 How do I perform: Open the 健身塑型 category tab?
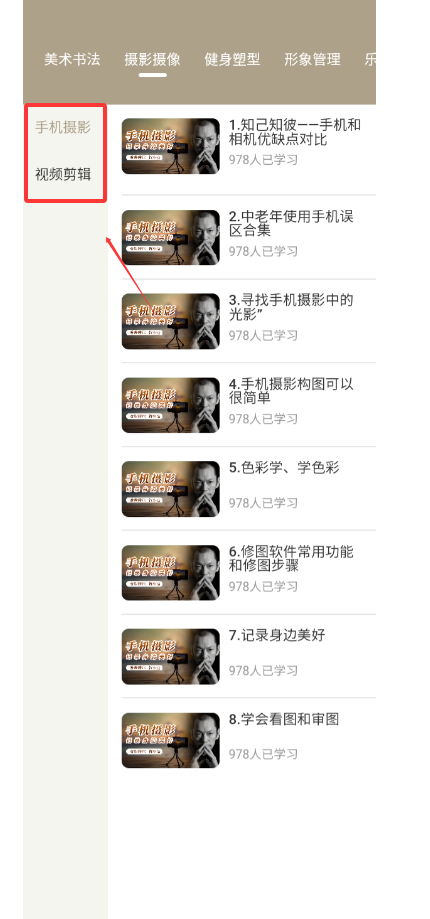[x=232, y=59]
